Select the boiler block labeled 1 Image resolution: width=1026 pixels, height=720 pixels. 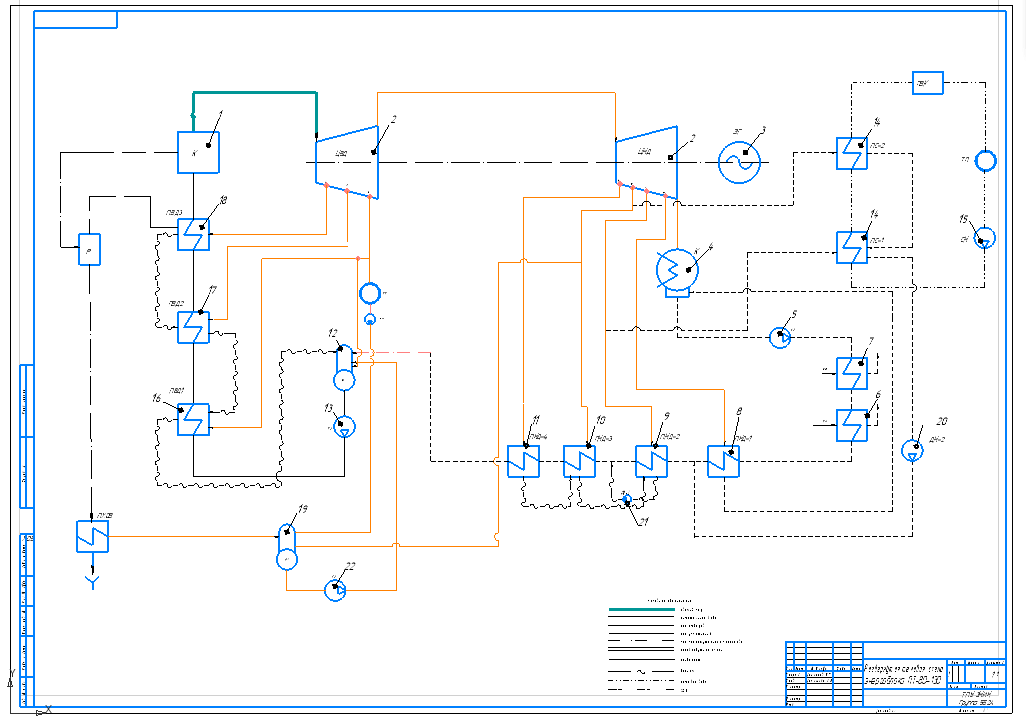pos(198,153)
